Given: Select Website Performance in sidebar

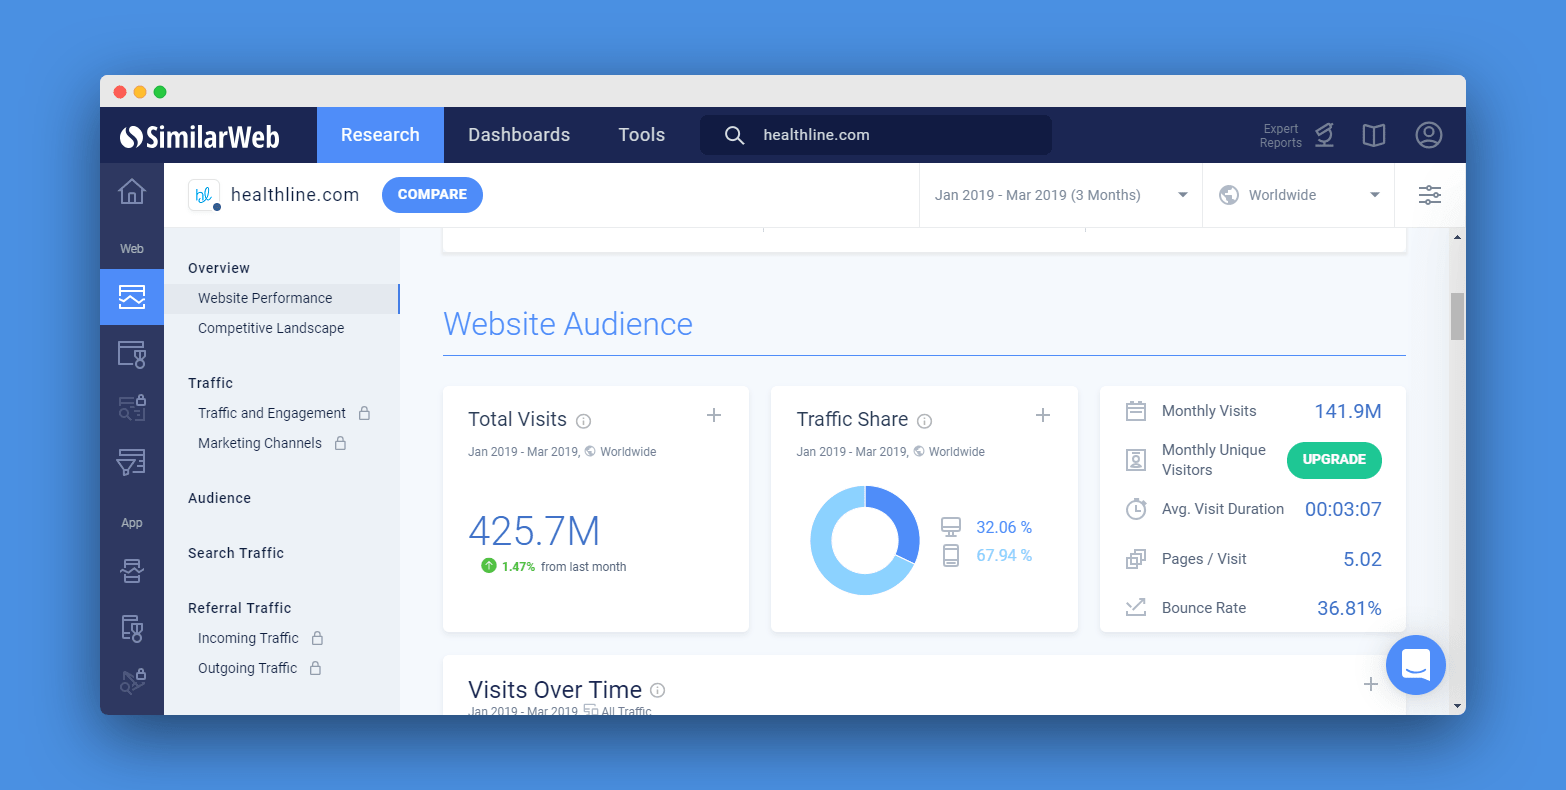Looking at the screenshot, I should [x=282, y=298].
